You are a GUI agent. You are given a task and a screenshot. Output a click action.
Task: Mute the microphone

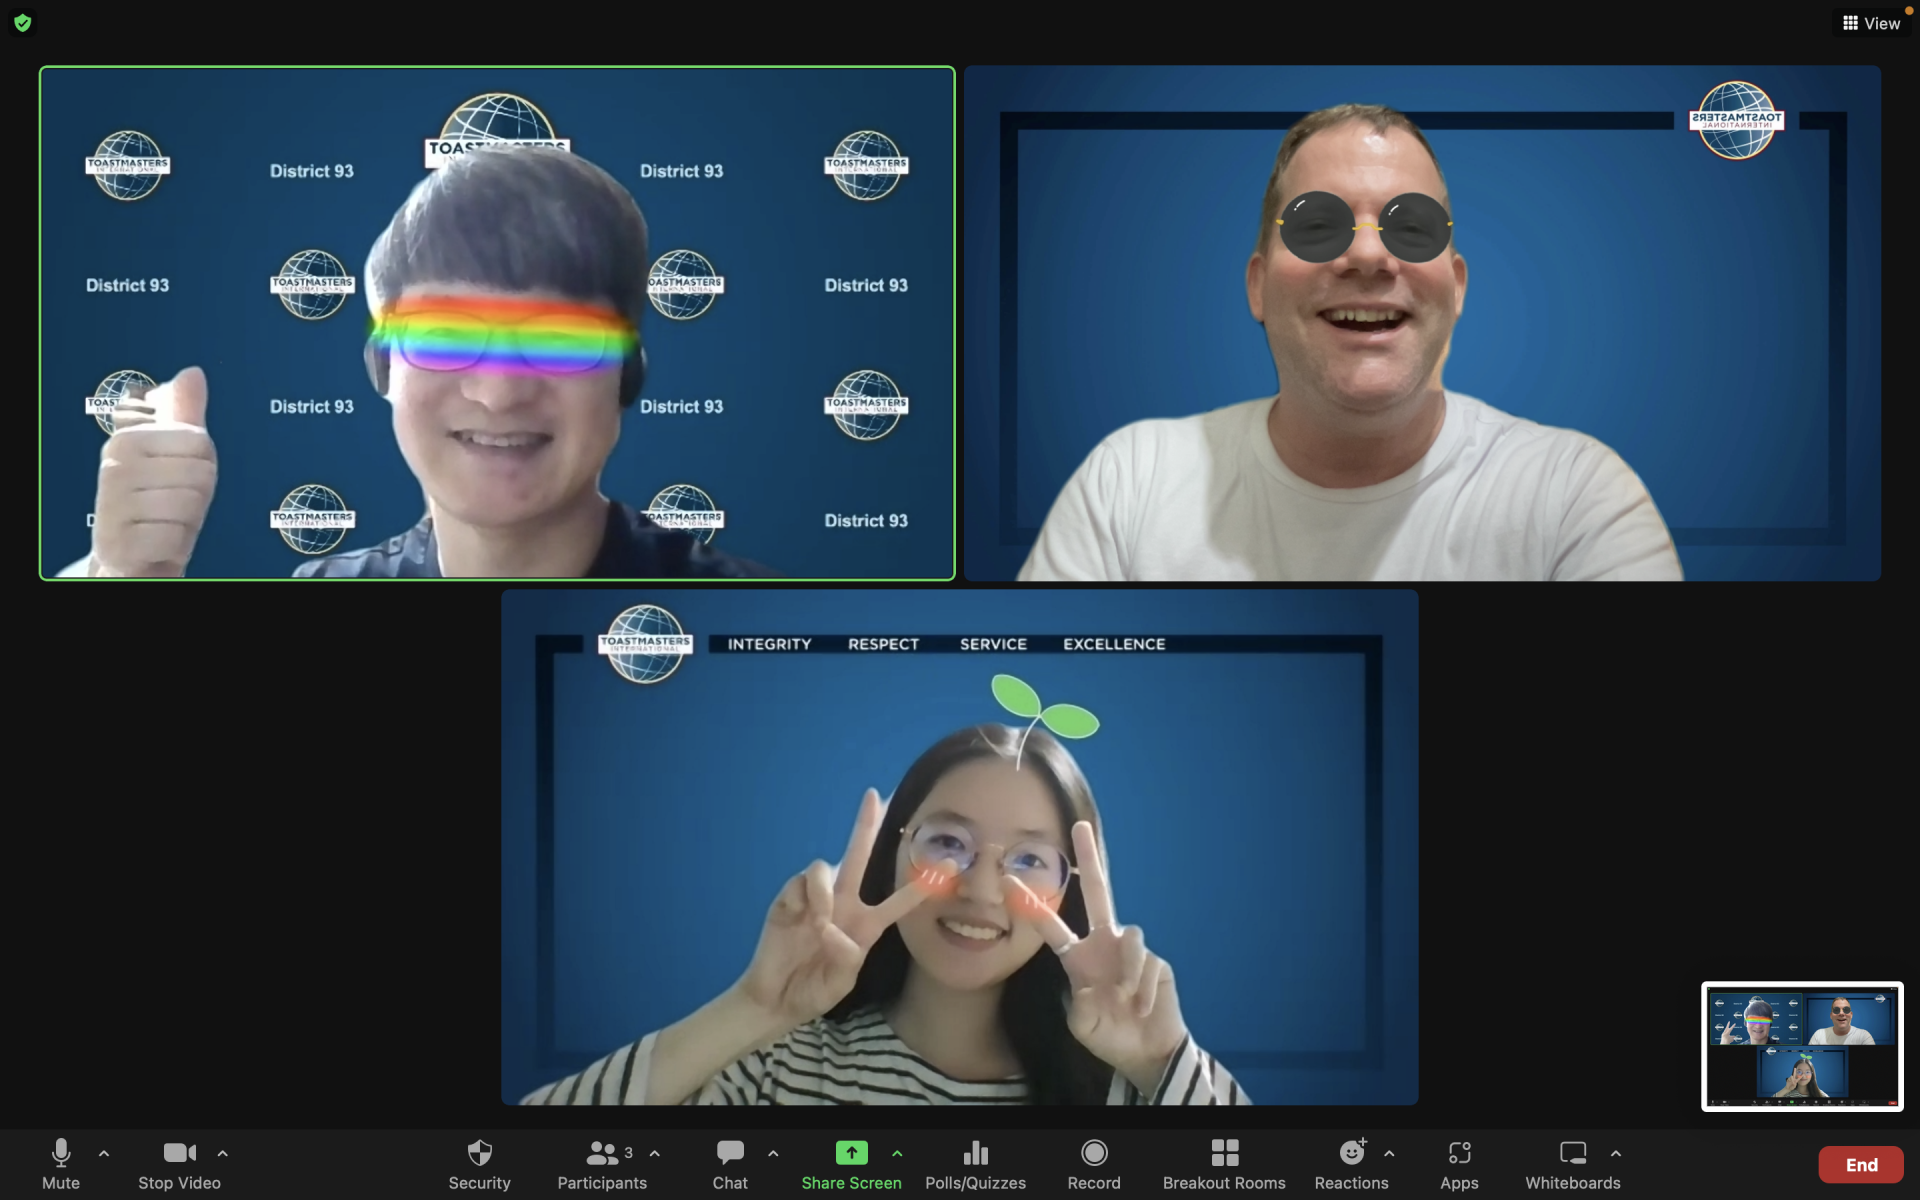pos(61,1165)
